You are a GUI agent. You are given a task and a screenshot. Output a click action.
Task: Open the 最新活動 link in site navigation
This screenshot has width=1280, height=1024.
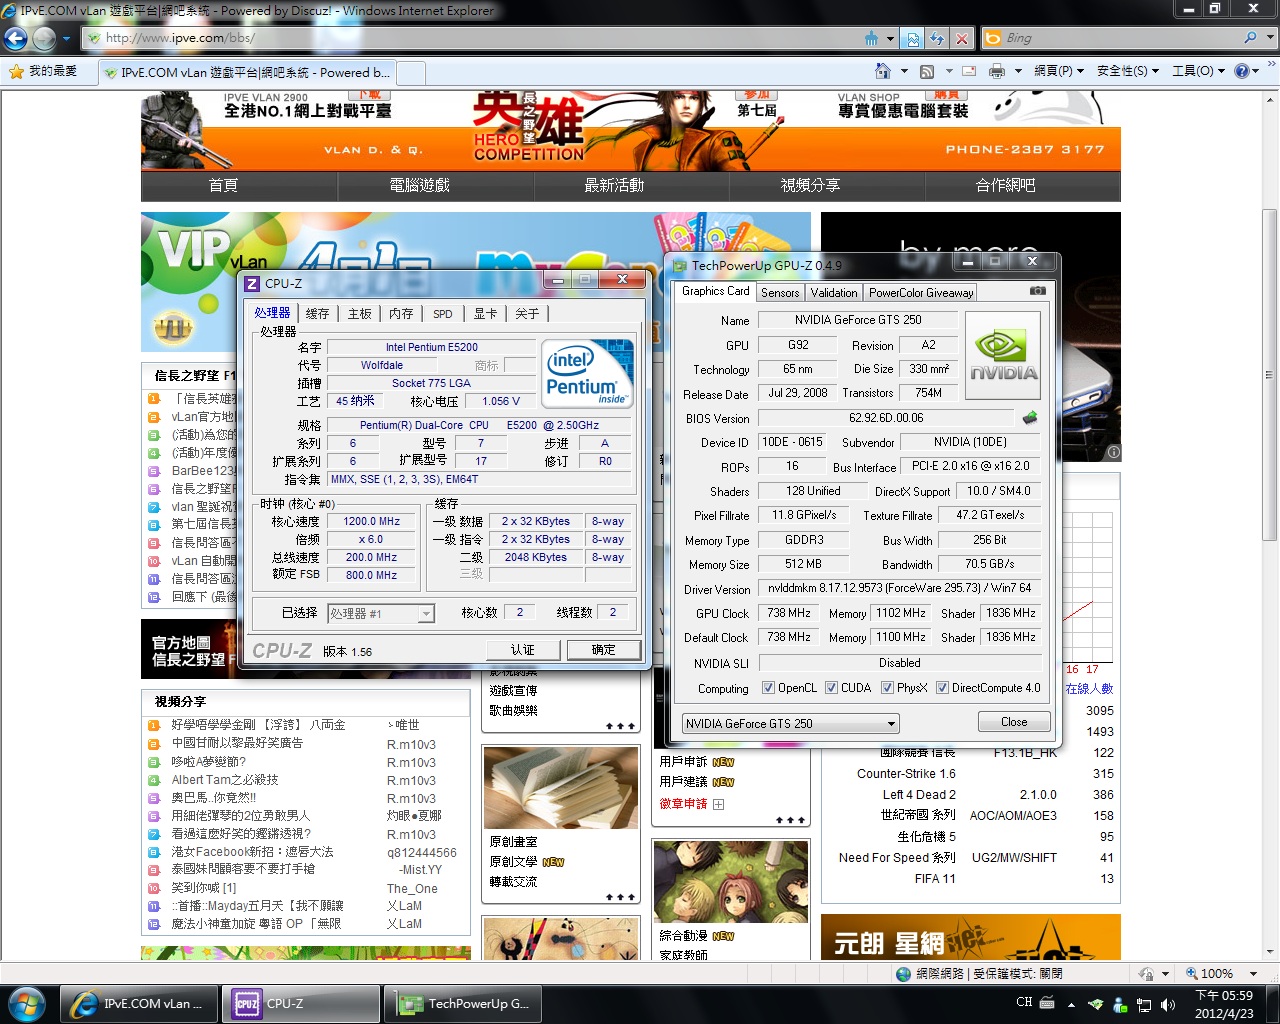(x=614, y=185)
